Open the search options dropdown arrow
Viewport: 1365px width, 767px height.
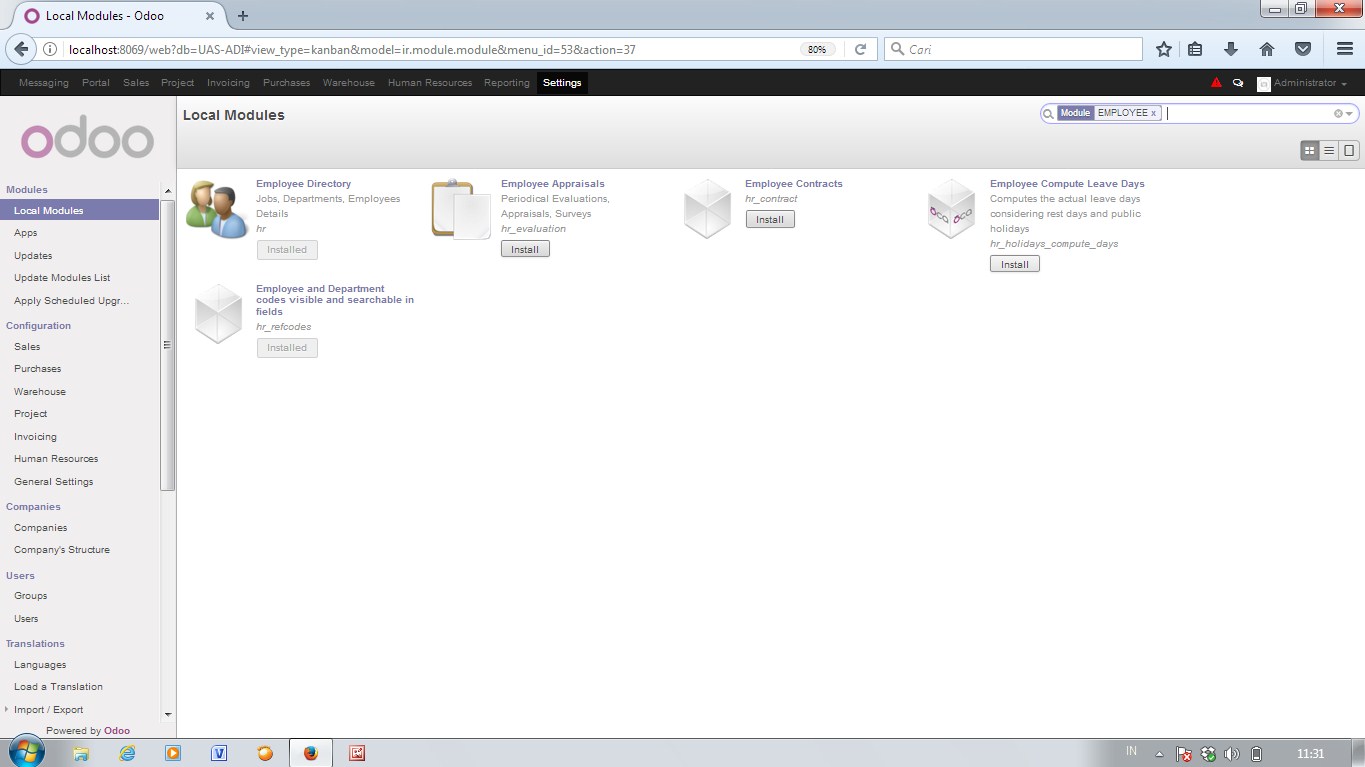pos(1349,113)
